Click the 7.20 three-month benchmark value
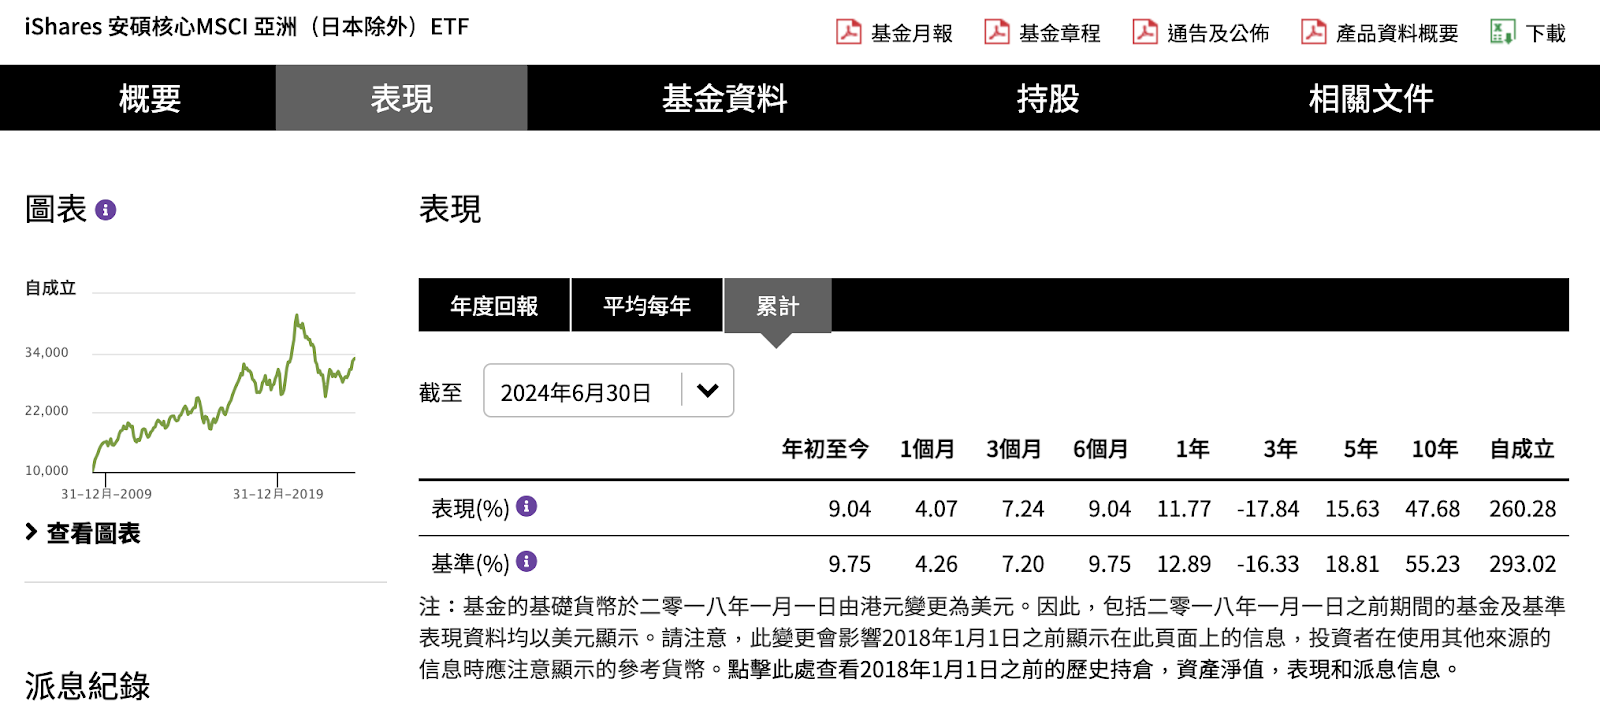 click(x=1023, y=564)
